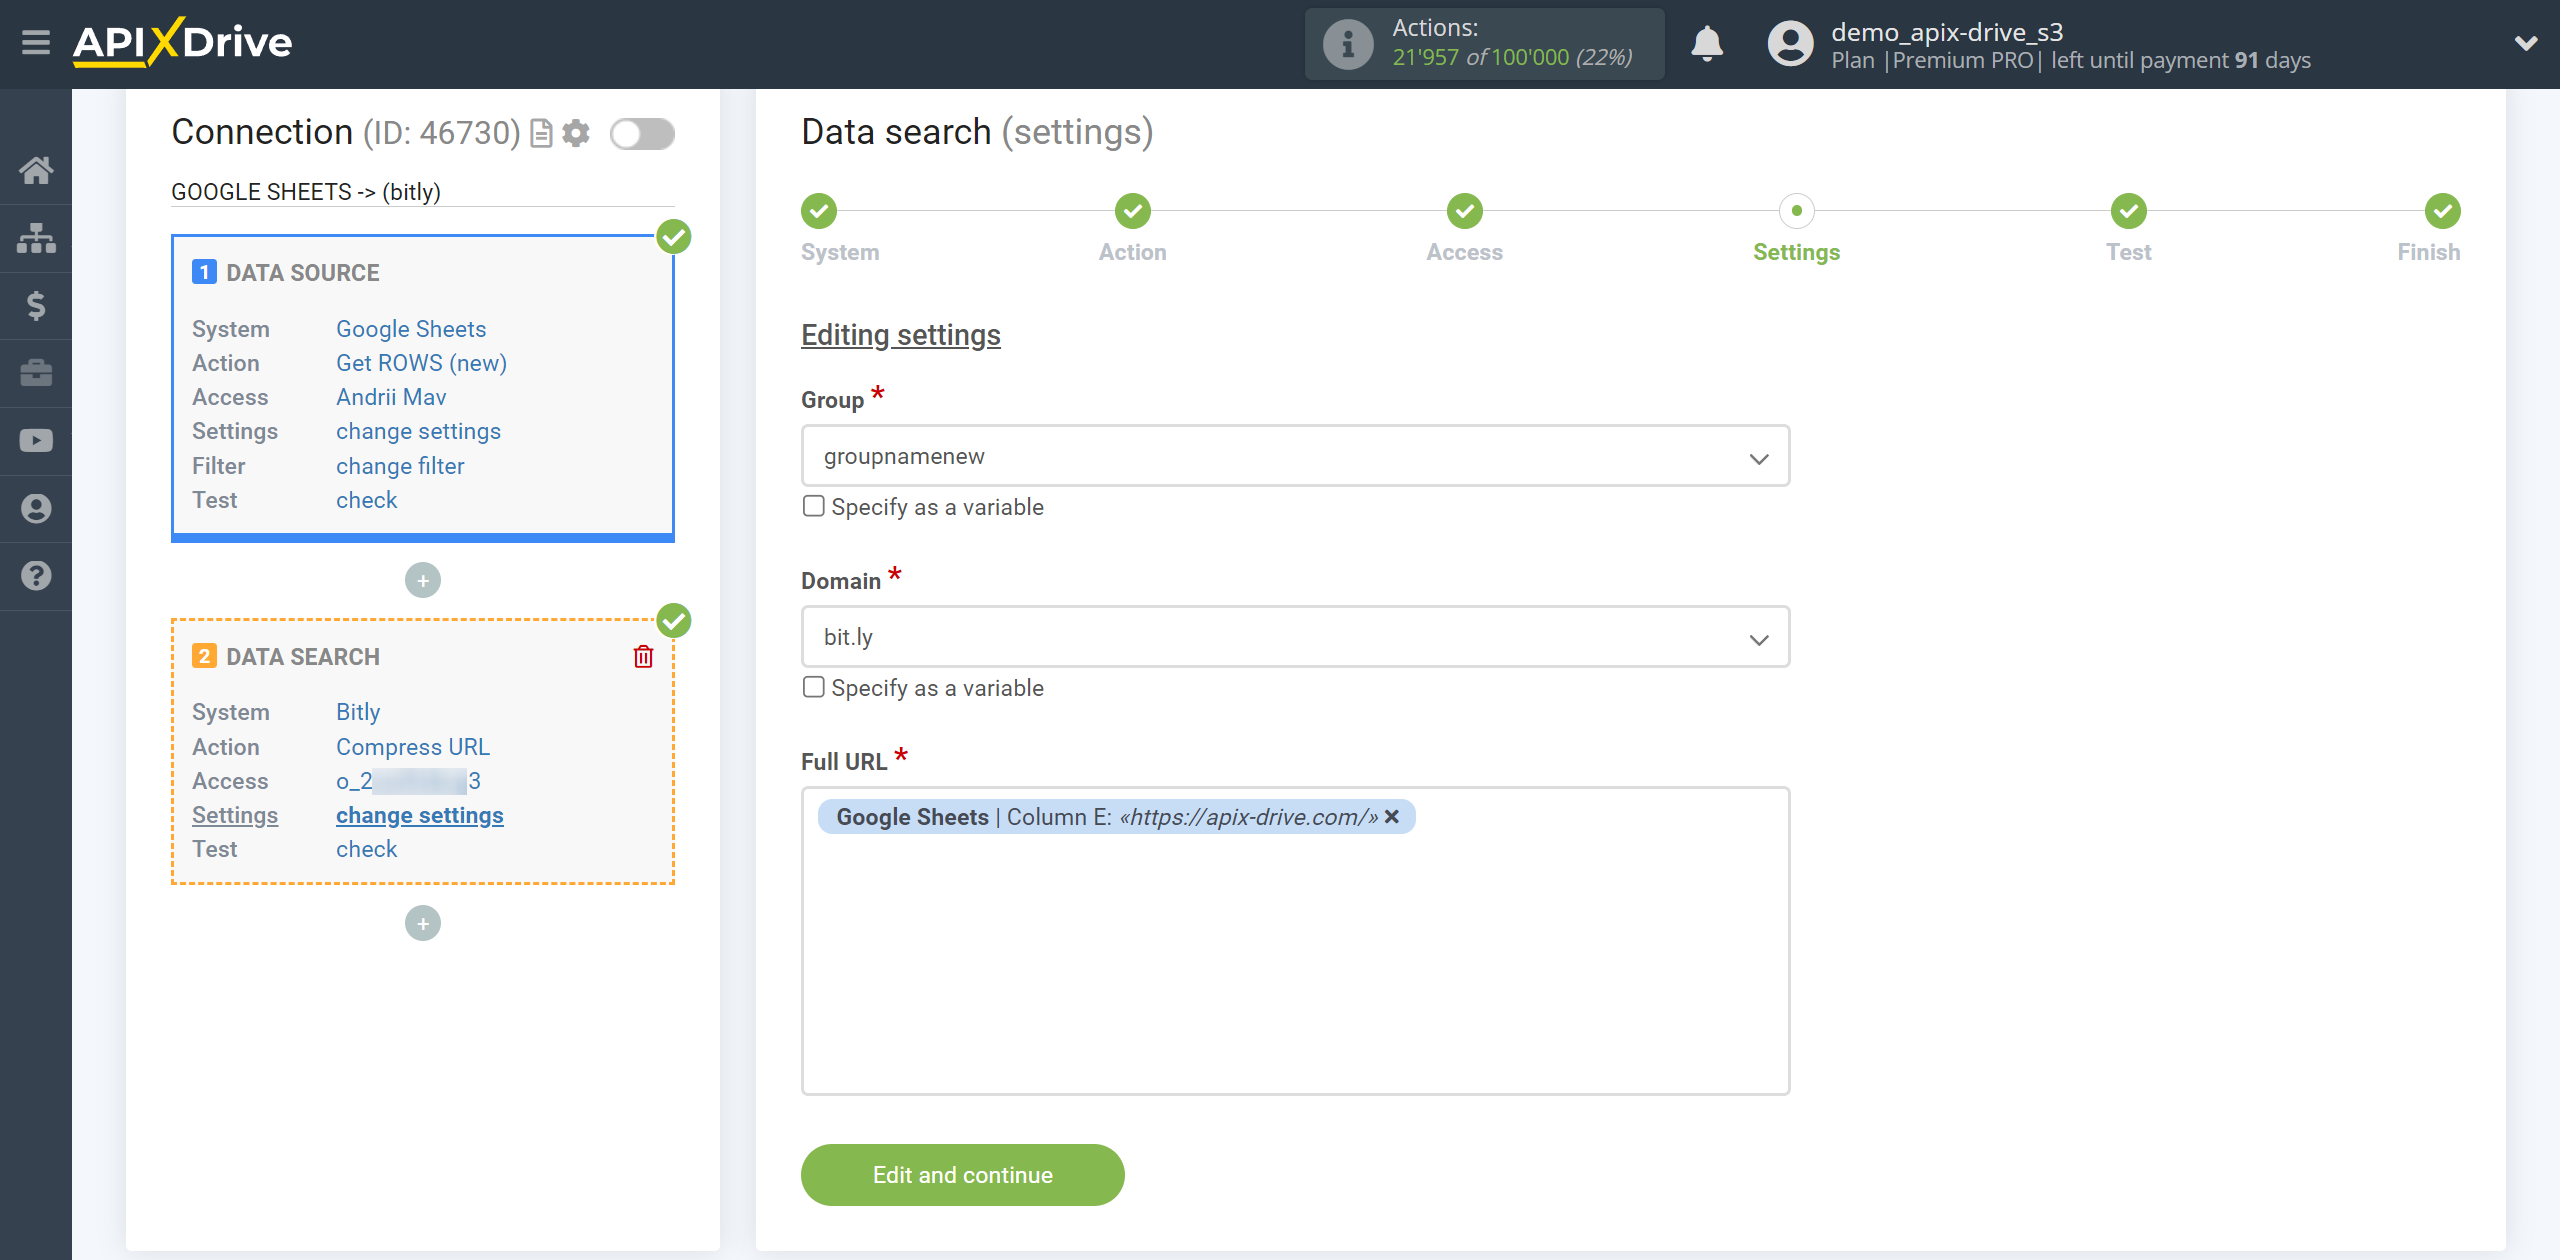Click the Settings label in Data Search
The width and height of the screenshot is (2560, 1260).
(235, 815)
